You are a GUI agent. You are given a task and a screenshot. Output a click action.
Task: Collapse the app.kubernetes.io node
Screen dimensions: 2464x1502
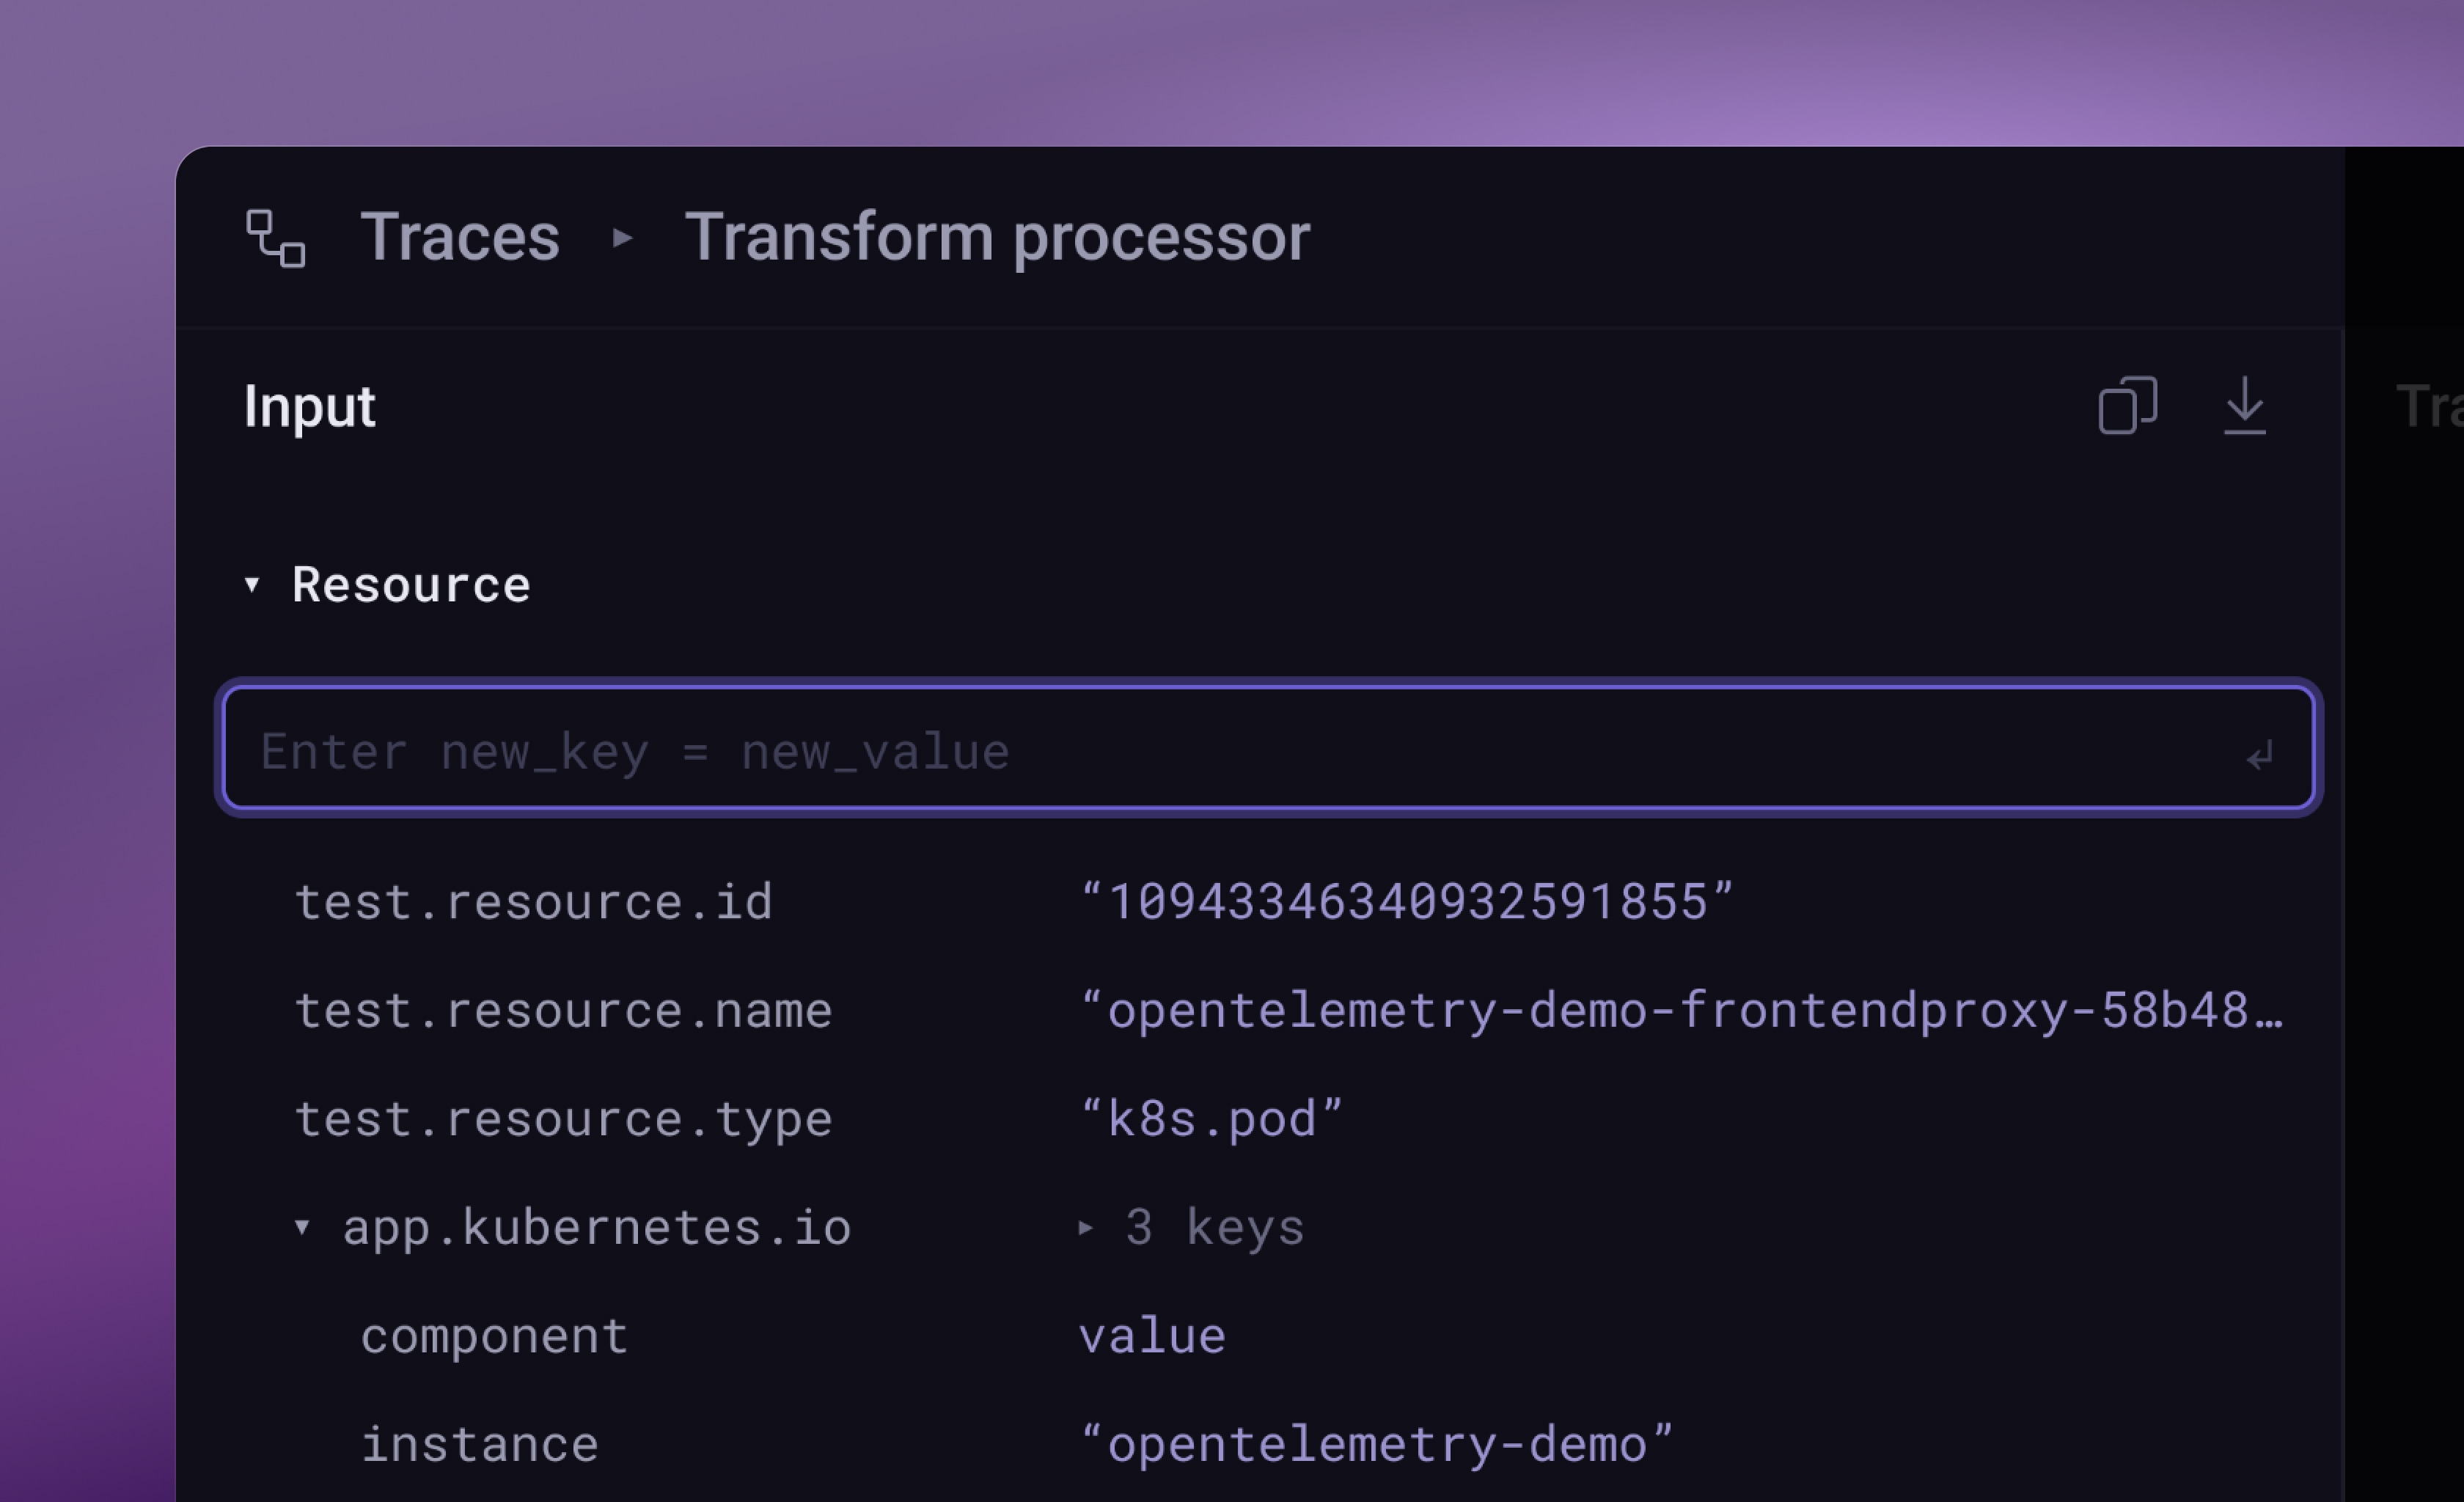302,1227
